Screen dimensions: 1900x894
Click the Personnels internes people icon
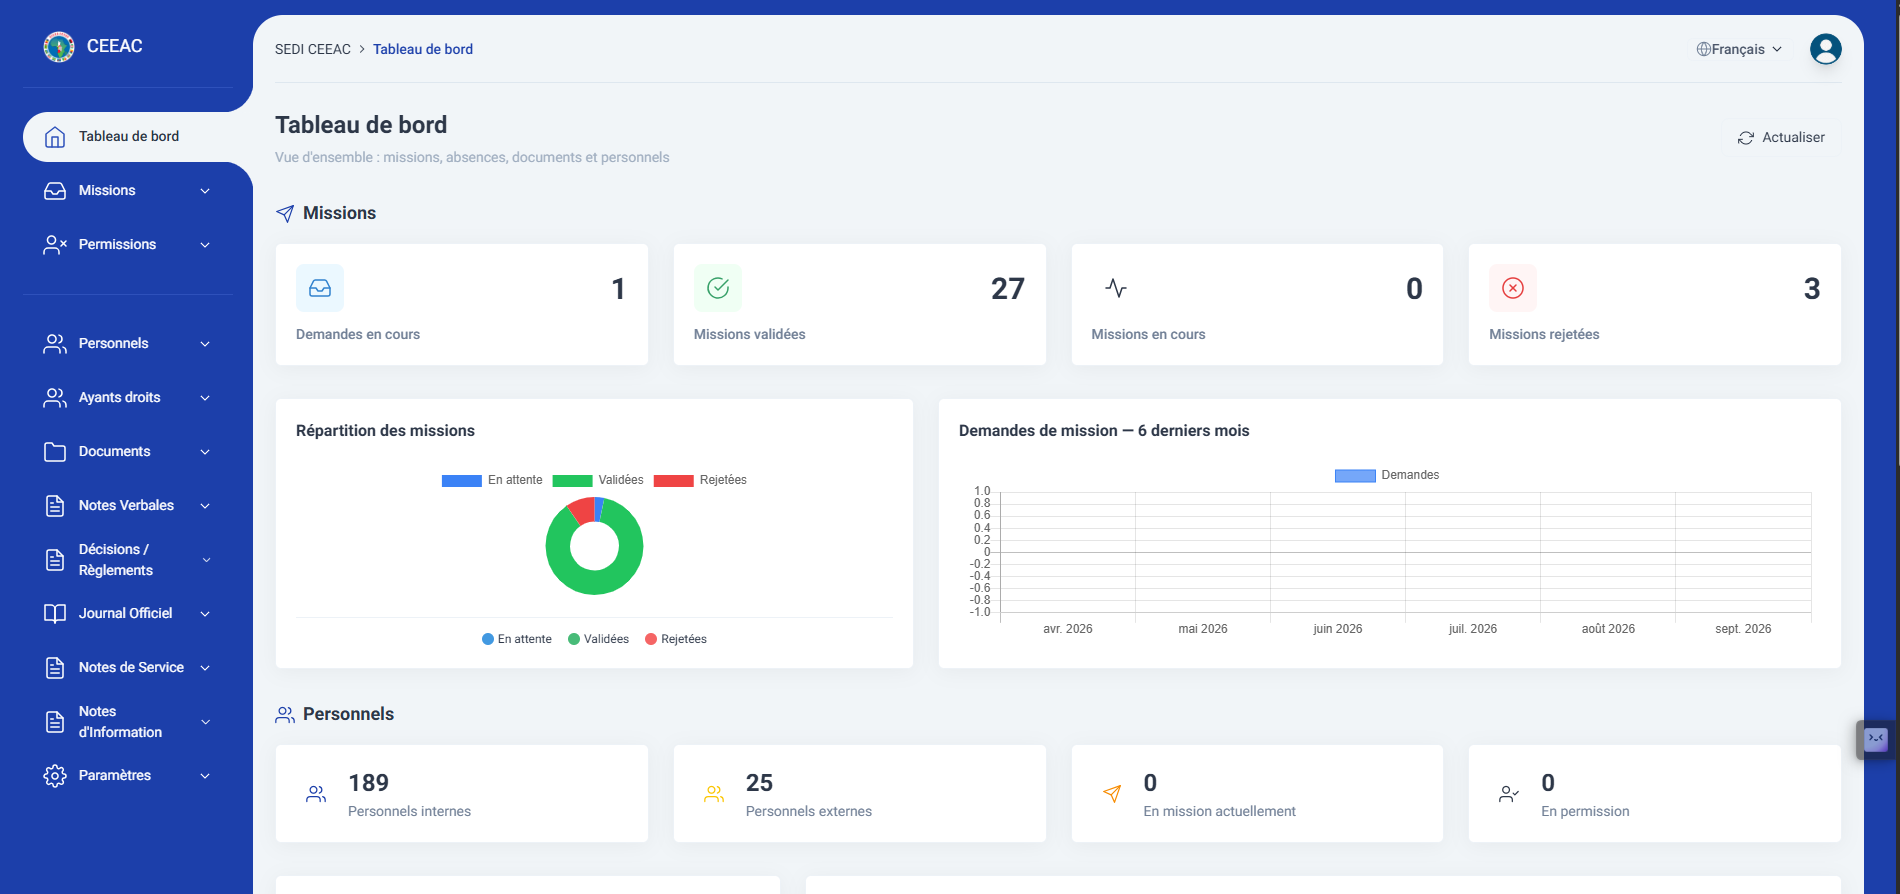[x=316, y=794]
